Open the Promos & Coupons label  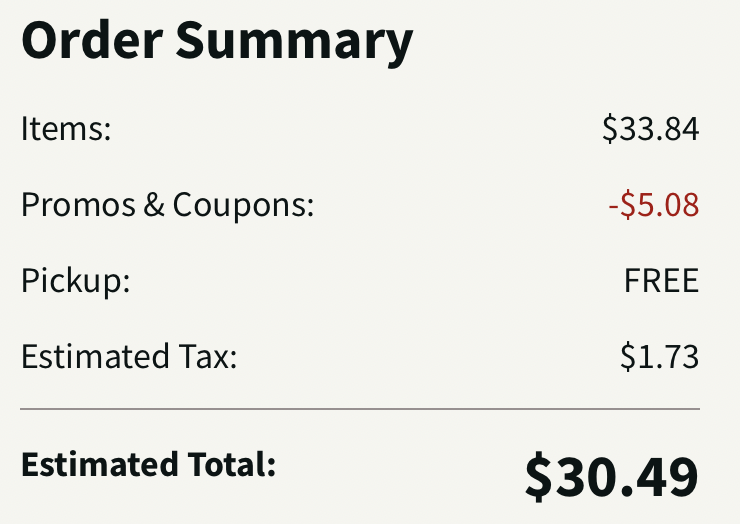(x=167, y=205)
